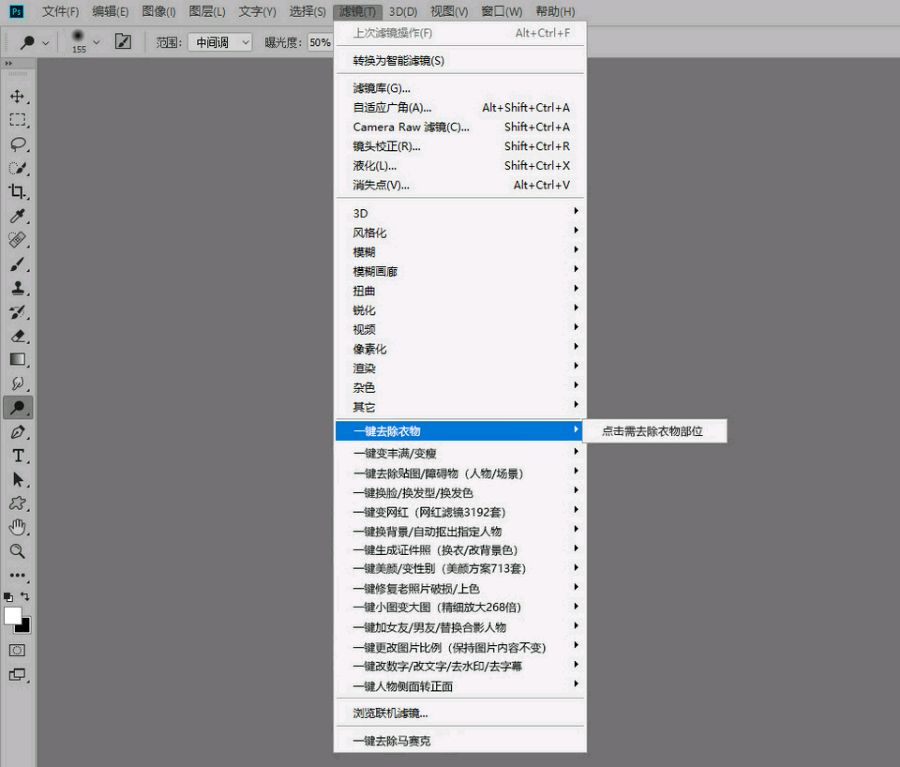Click 一键去除马赛克

pos(460,741)
